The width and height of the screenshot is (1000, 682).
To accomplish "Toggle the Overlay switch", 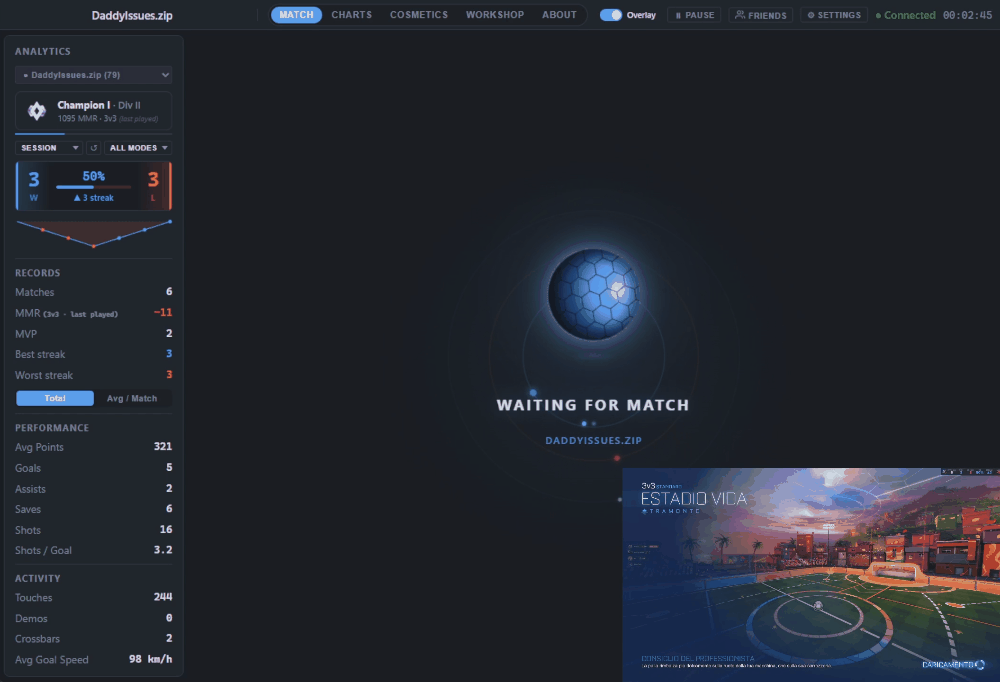I will (x=610, y=15).
